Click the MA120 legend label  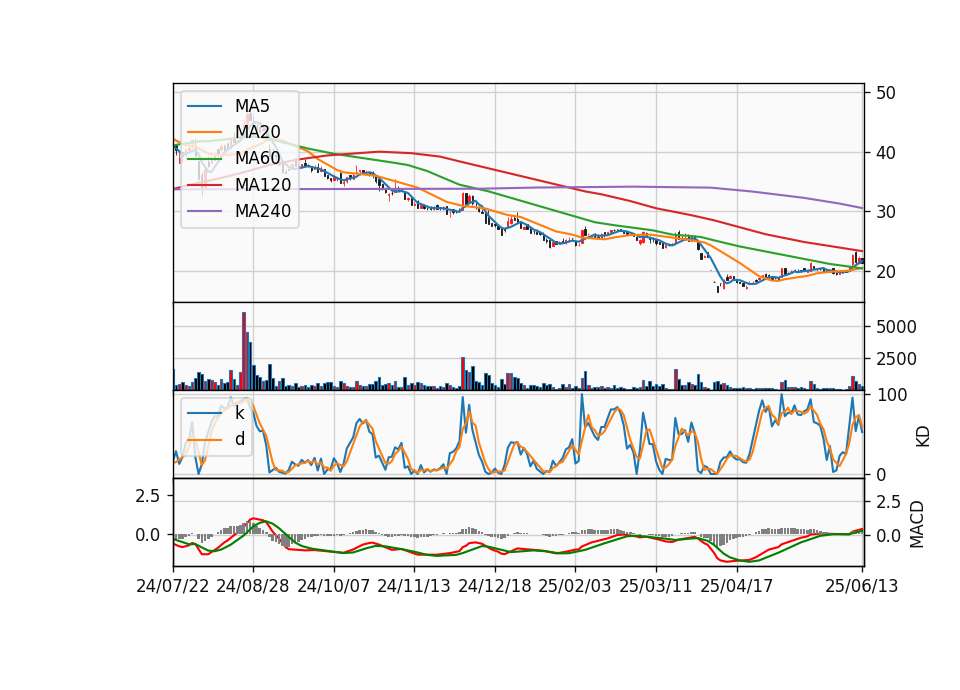(x=263, y=185)
